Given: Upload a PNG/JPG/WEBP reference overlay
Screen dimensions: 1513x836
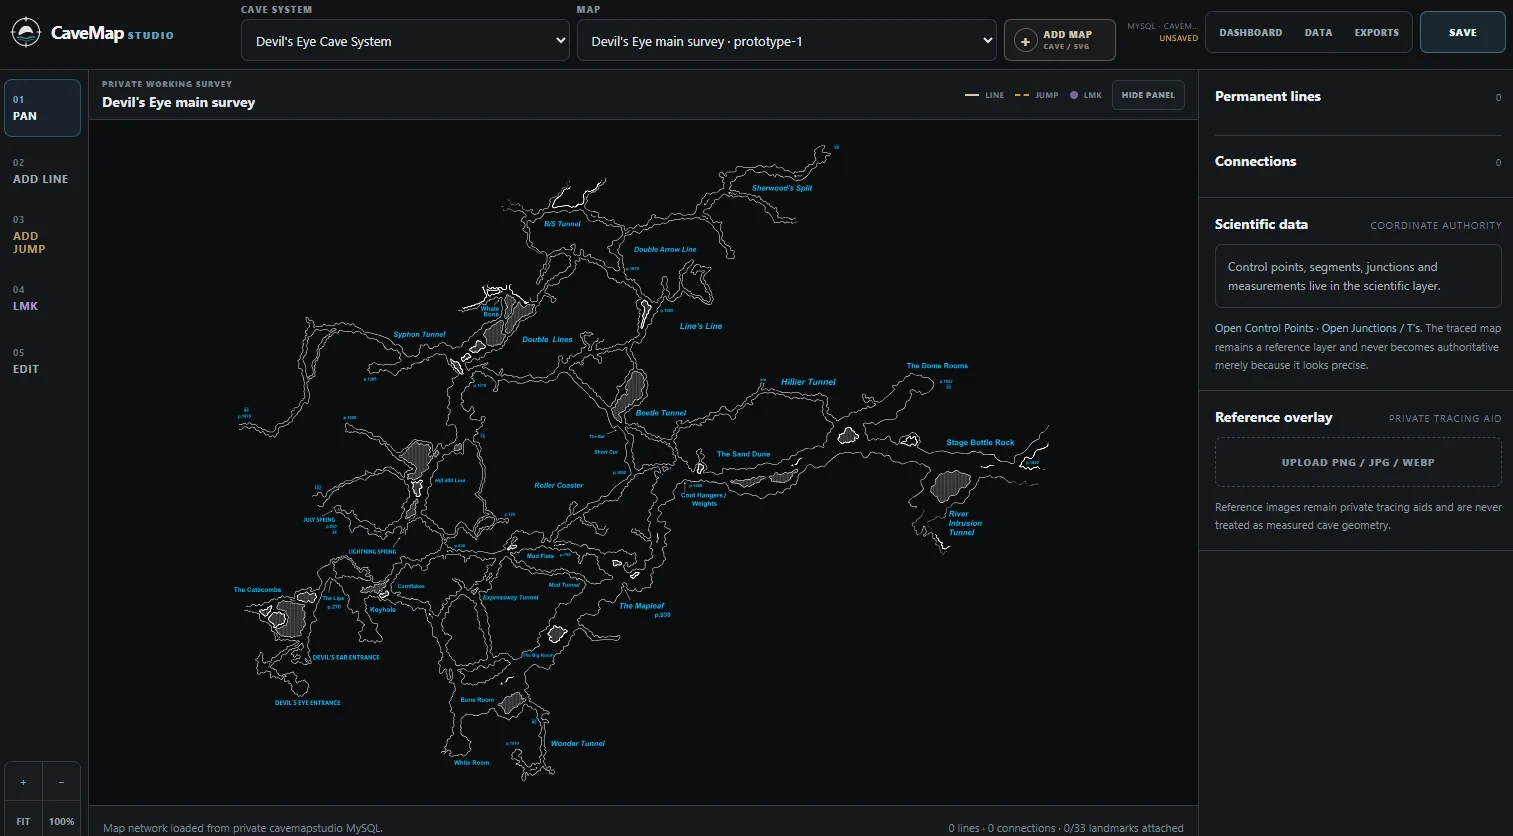Looking at the screenshot, I should point(1358,463).
